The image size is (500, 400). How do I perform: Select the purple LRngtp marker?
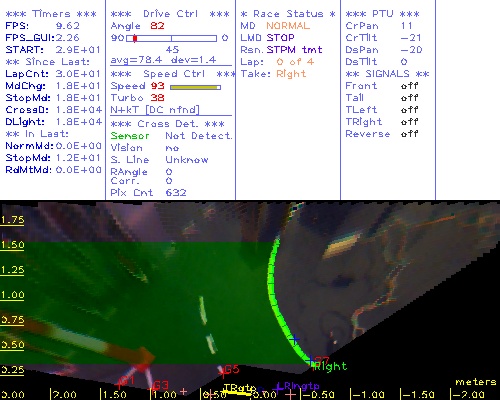[298, 386]
